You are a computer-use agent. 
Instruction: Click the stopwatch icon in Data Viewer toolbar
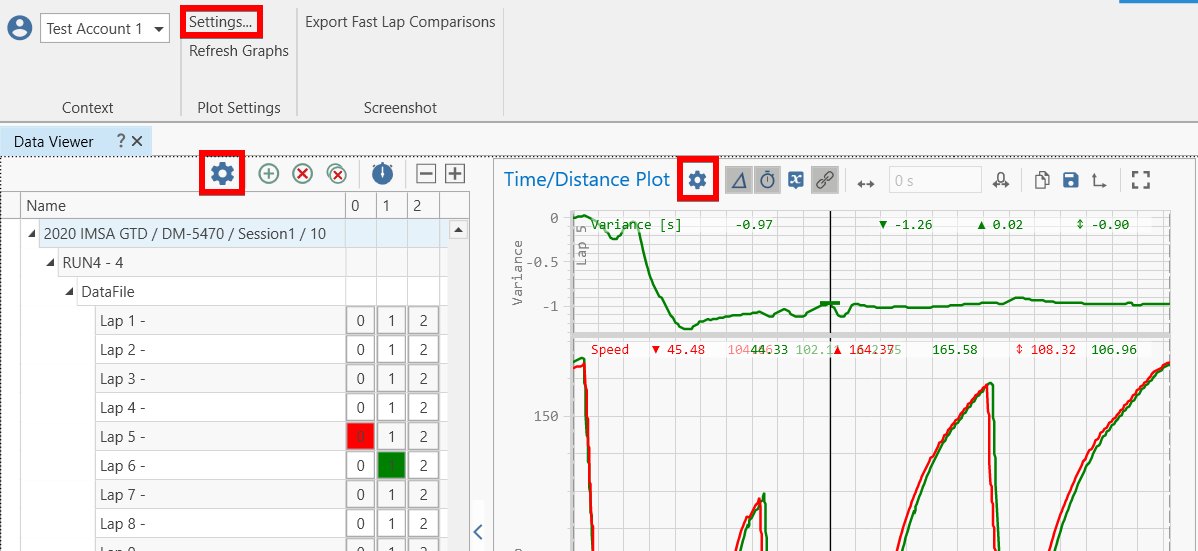click(x=382, y=174)
